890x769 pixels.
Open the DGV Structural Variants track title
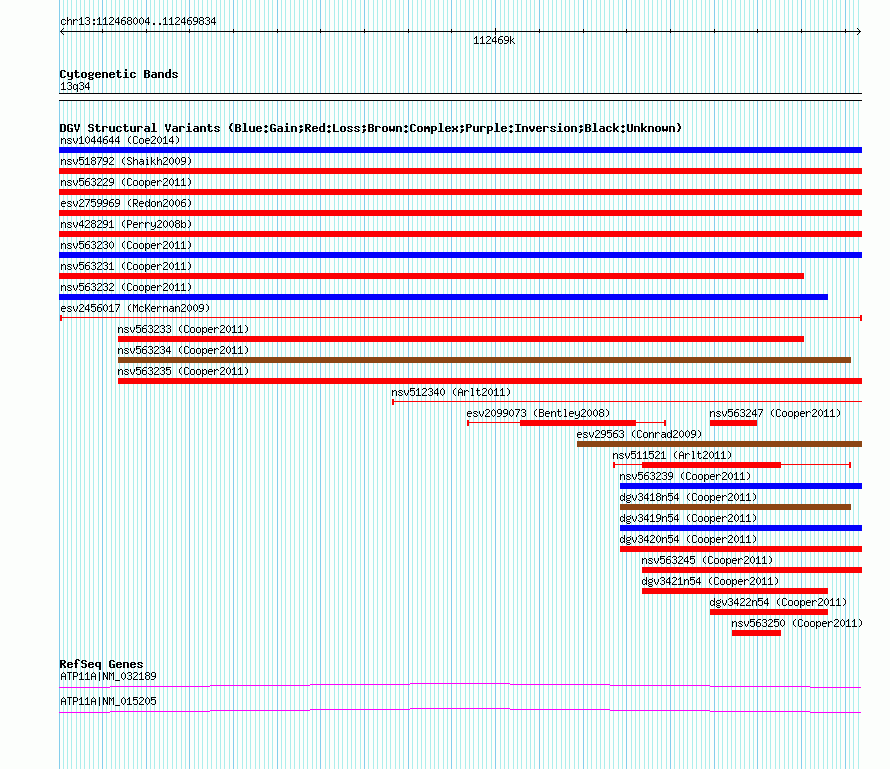click(x=371, y=128)
